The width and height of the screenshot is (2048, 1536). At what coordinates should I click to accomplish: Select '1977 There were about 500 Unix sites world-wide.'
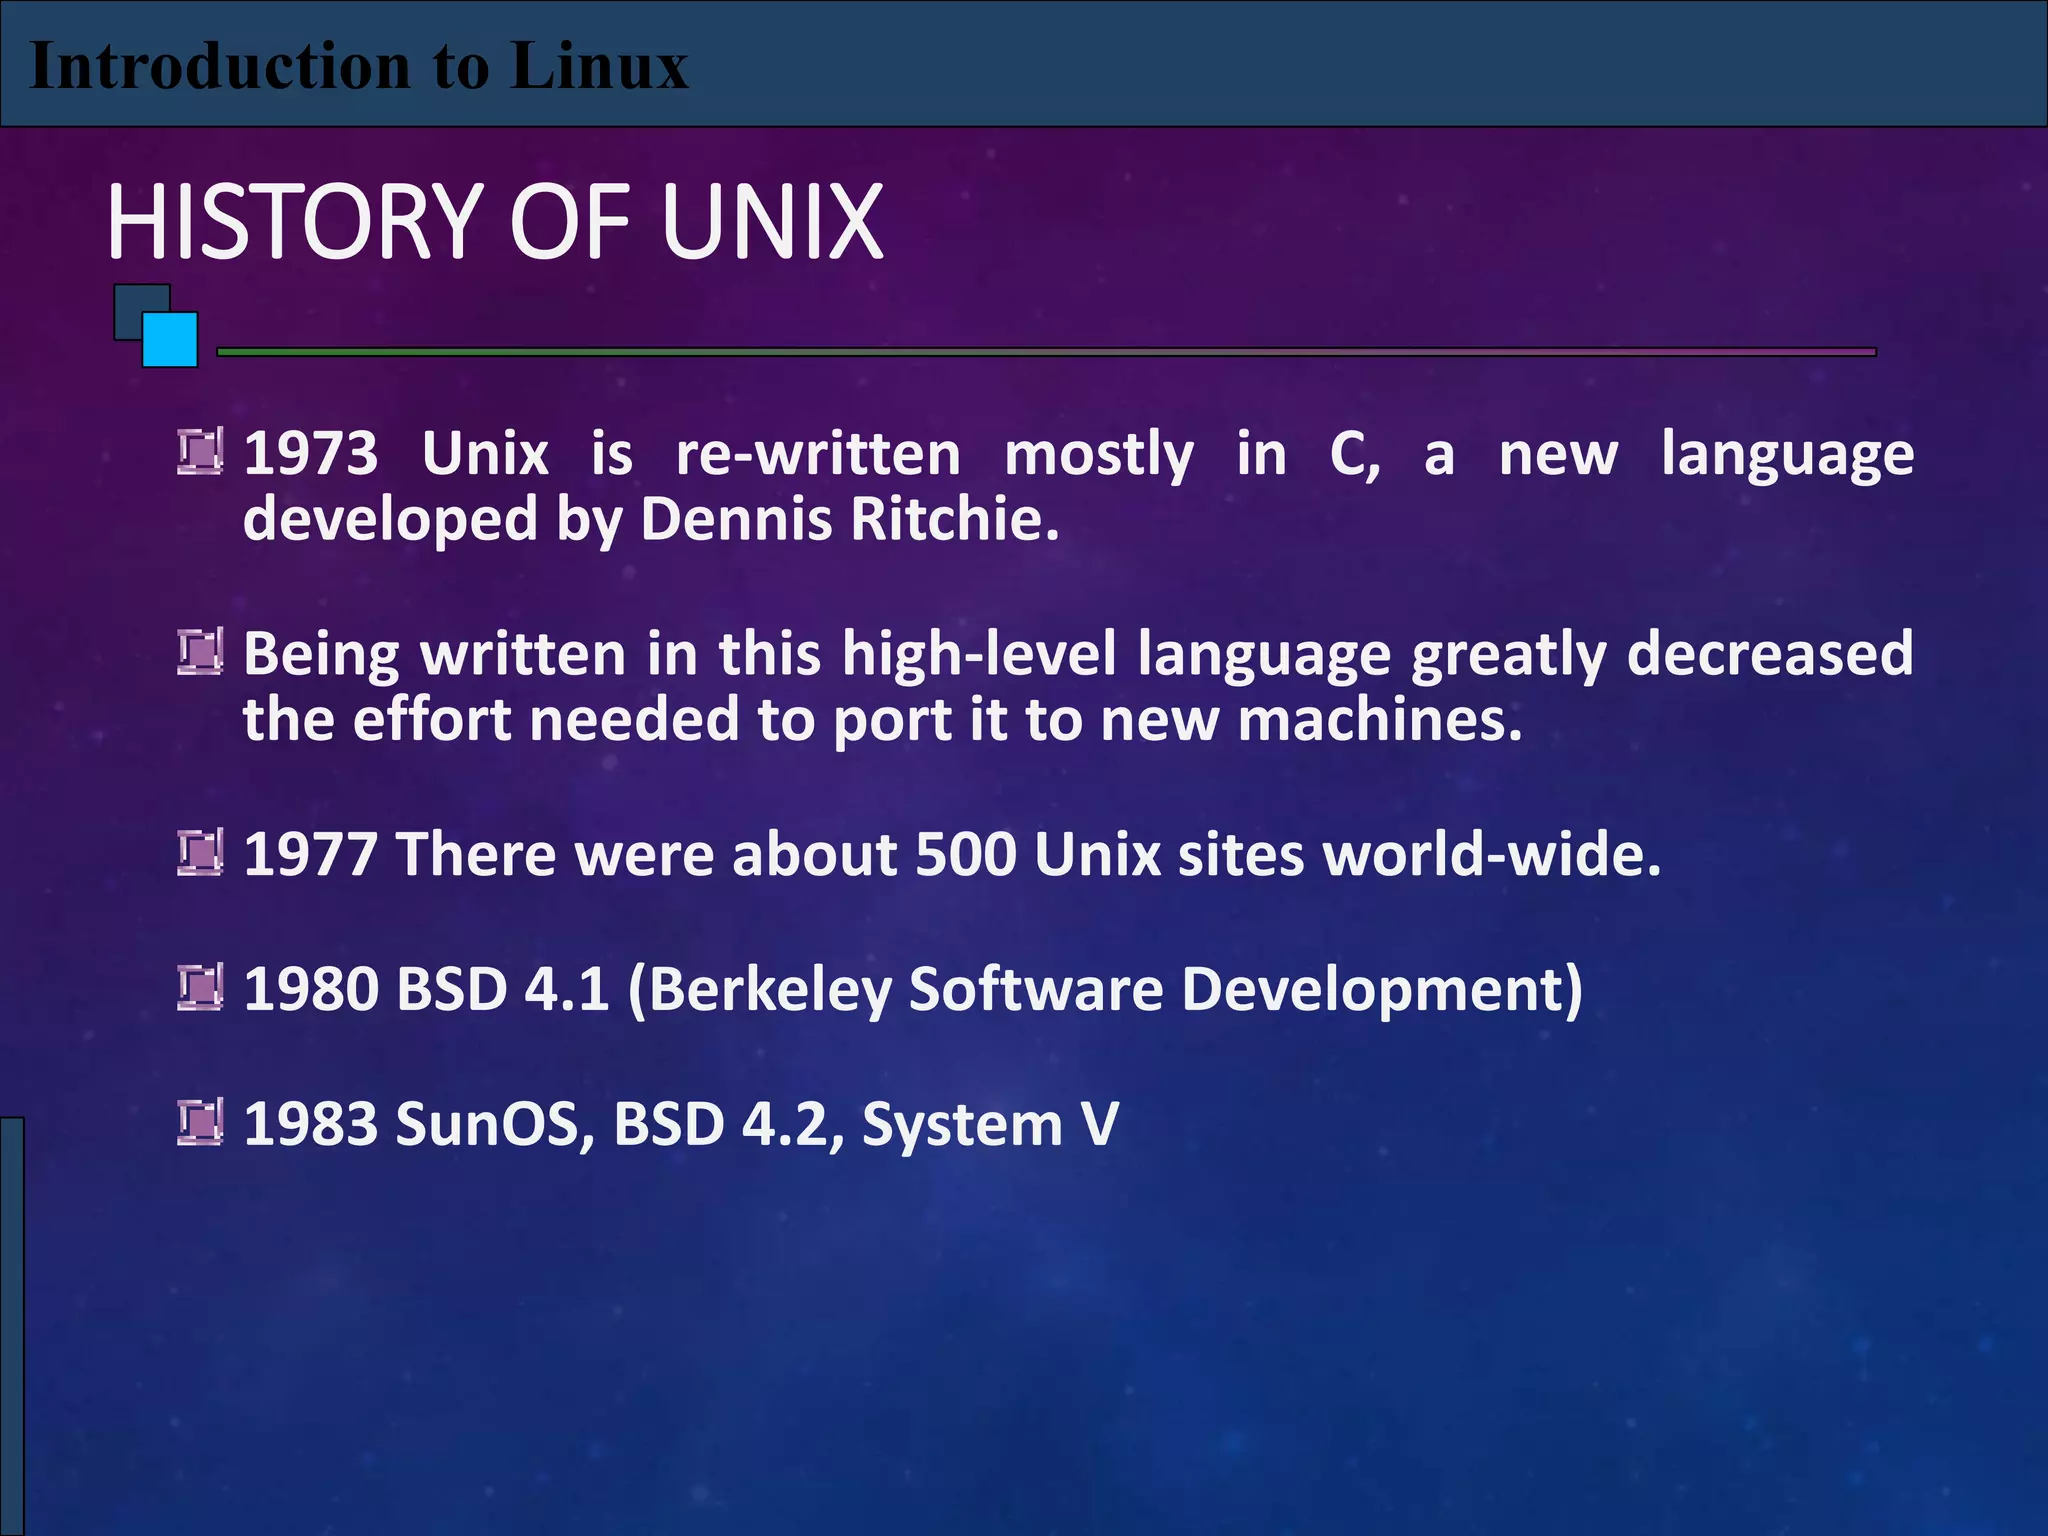click(952, 855)
